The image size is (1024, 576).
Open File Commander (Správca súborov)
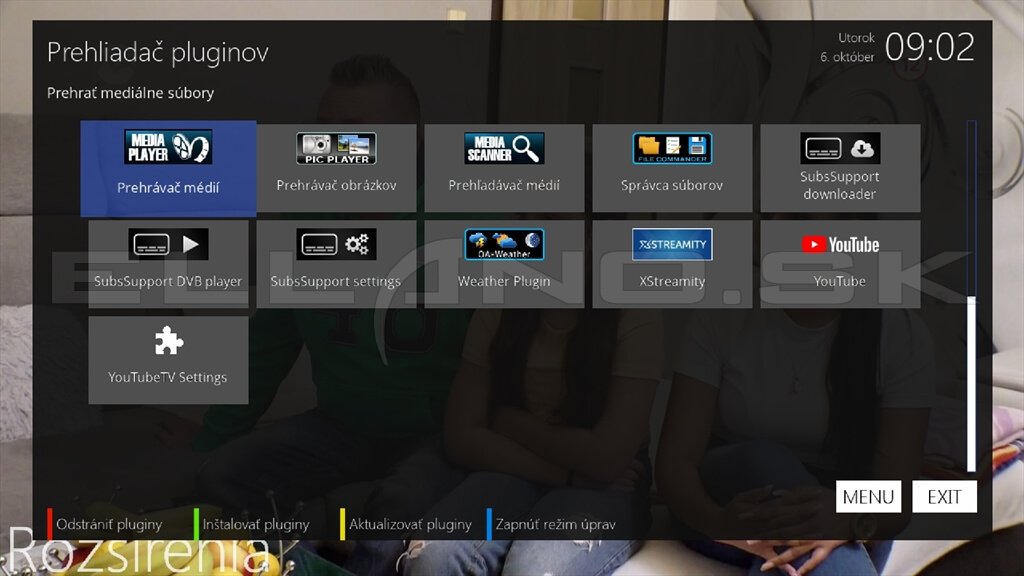672,168
